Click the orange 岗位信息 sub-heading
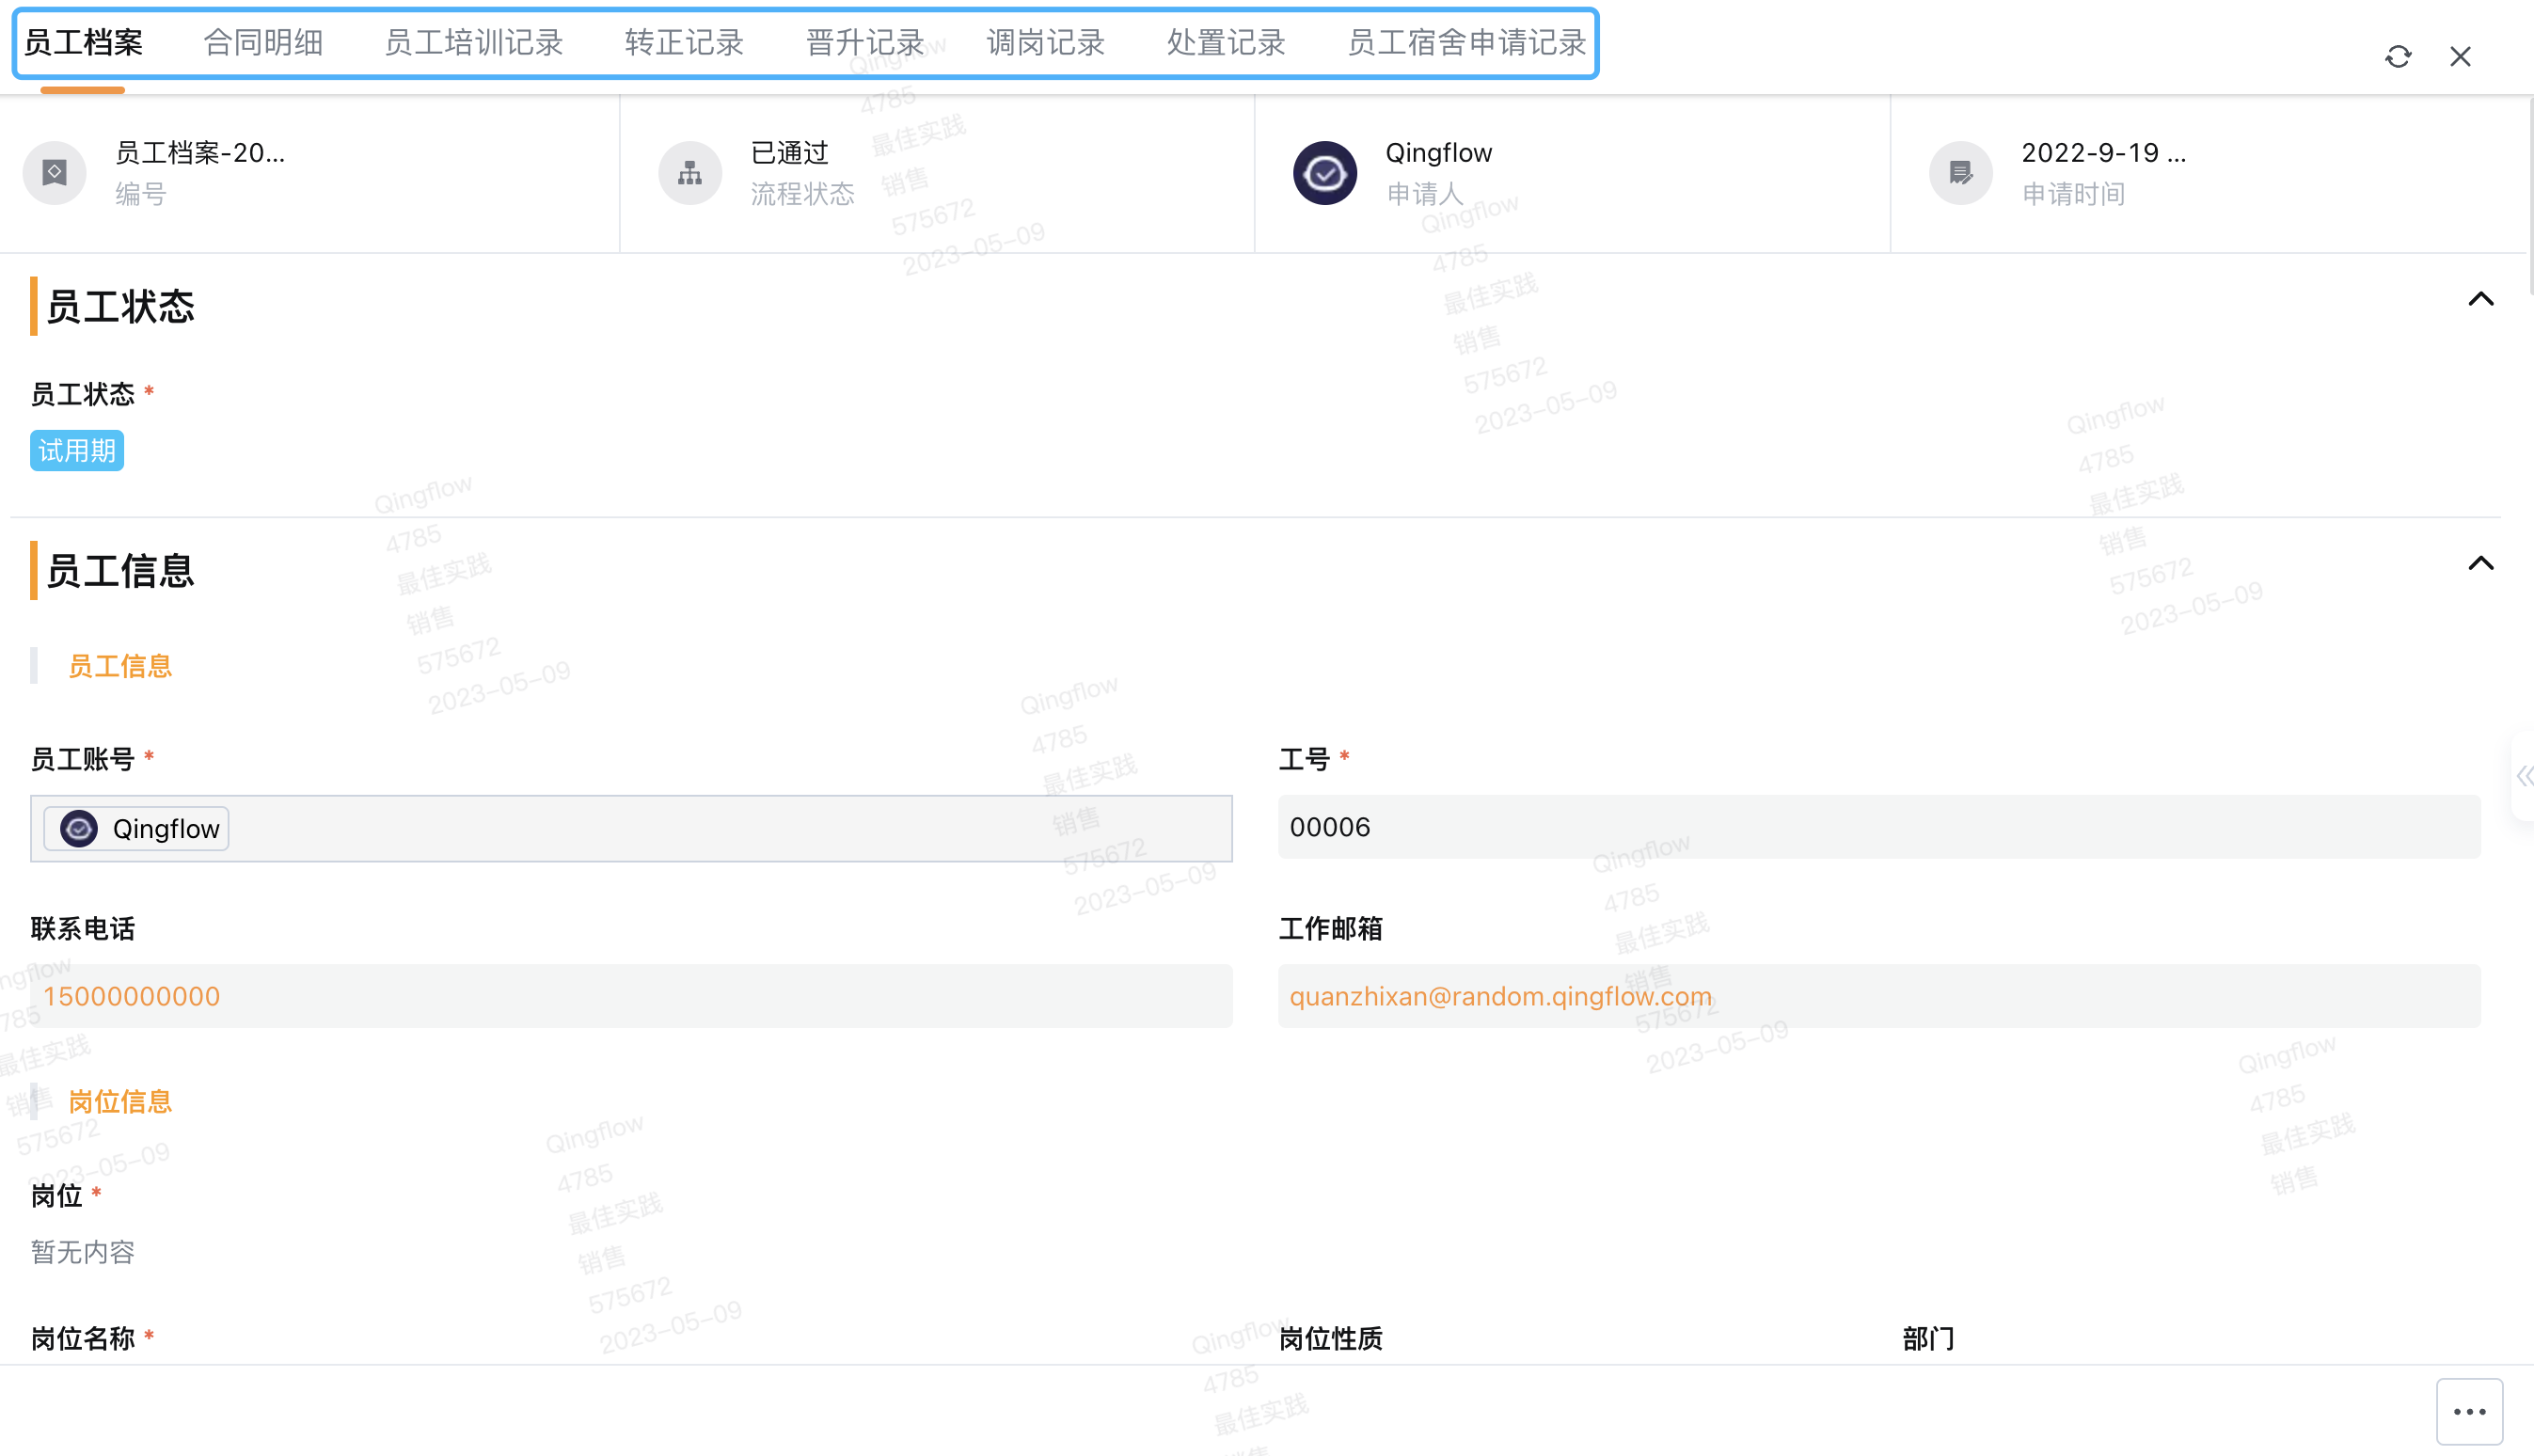2534x1456 pixels. (120, 1101)
